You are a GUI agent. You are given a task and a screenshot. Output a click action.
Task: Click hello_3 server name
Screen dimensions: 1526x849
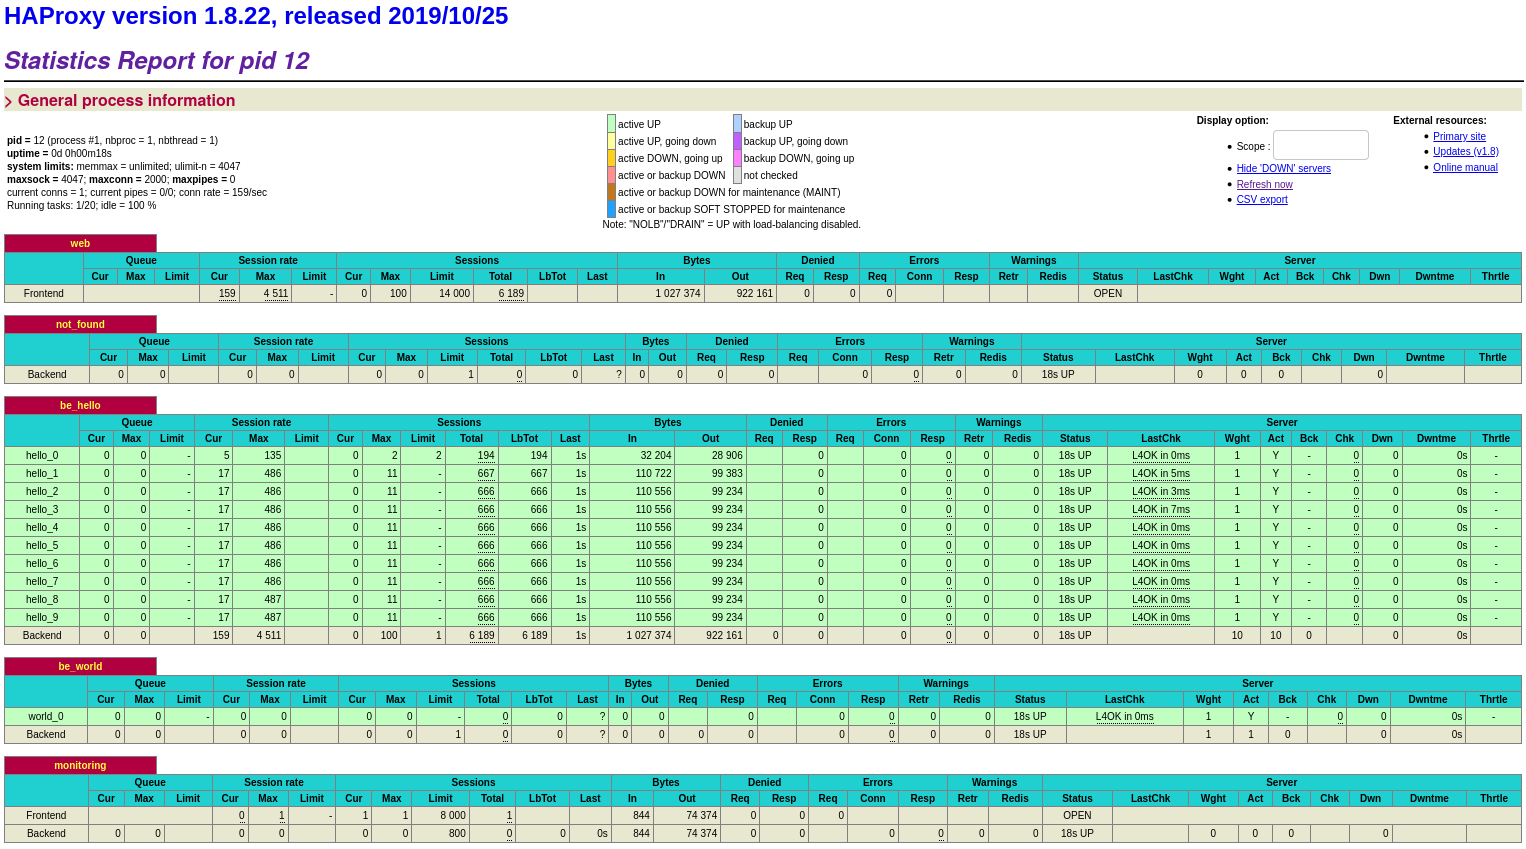click(x=42, y=509)
